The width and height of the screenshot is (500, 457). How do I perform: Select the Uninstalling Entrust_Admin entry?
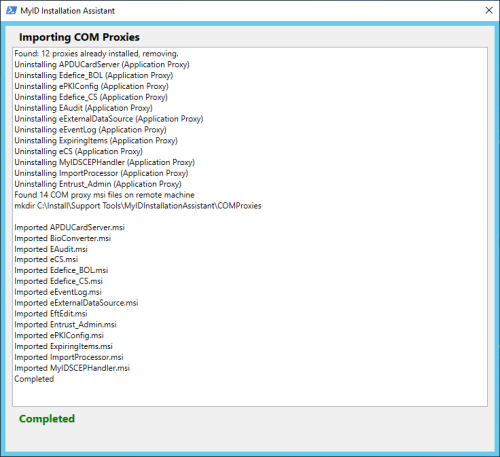(98, 184)
